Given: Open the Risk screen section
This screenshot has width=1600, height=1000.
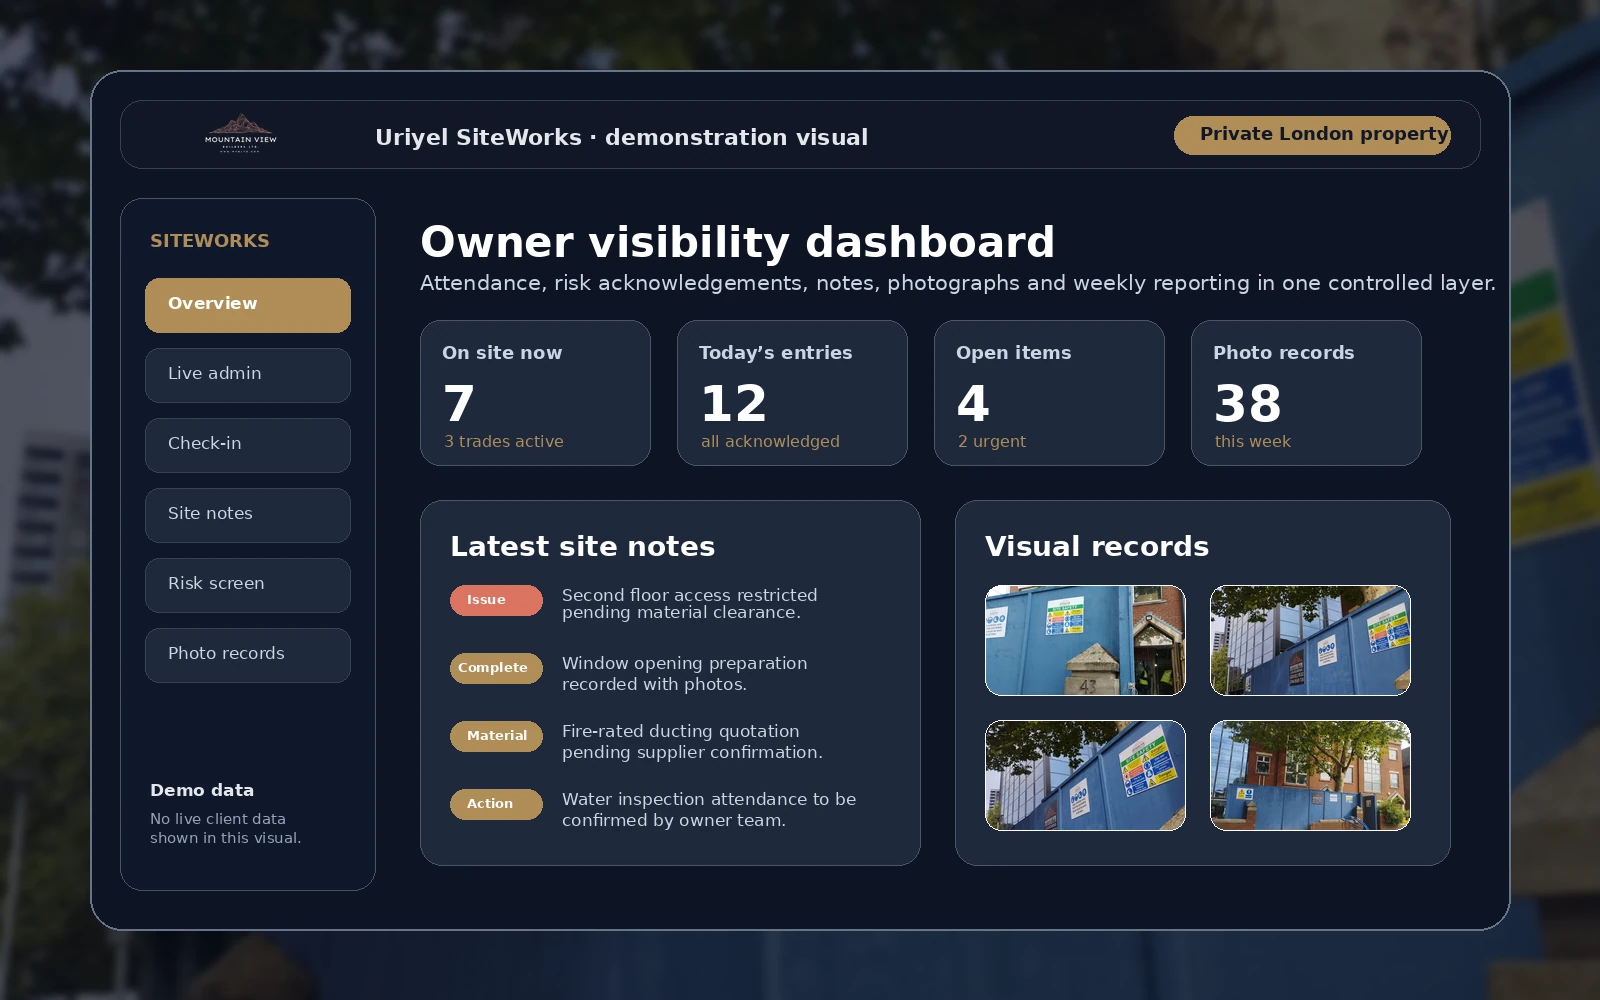Looking at the screenshot, I should tap(248, 585).
